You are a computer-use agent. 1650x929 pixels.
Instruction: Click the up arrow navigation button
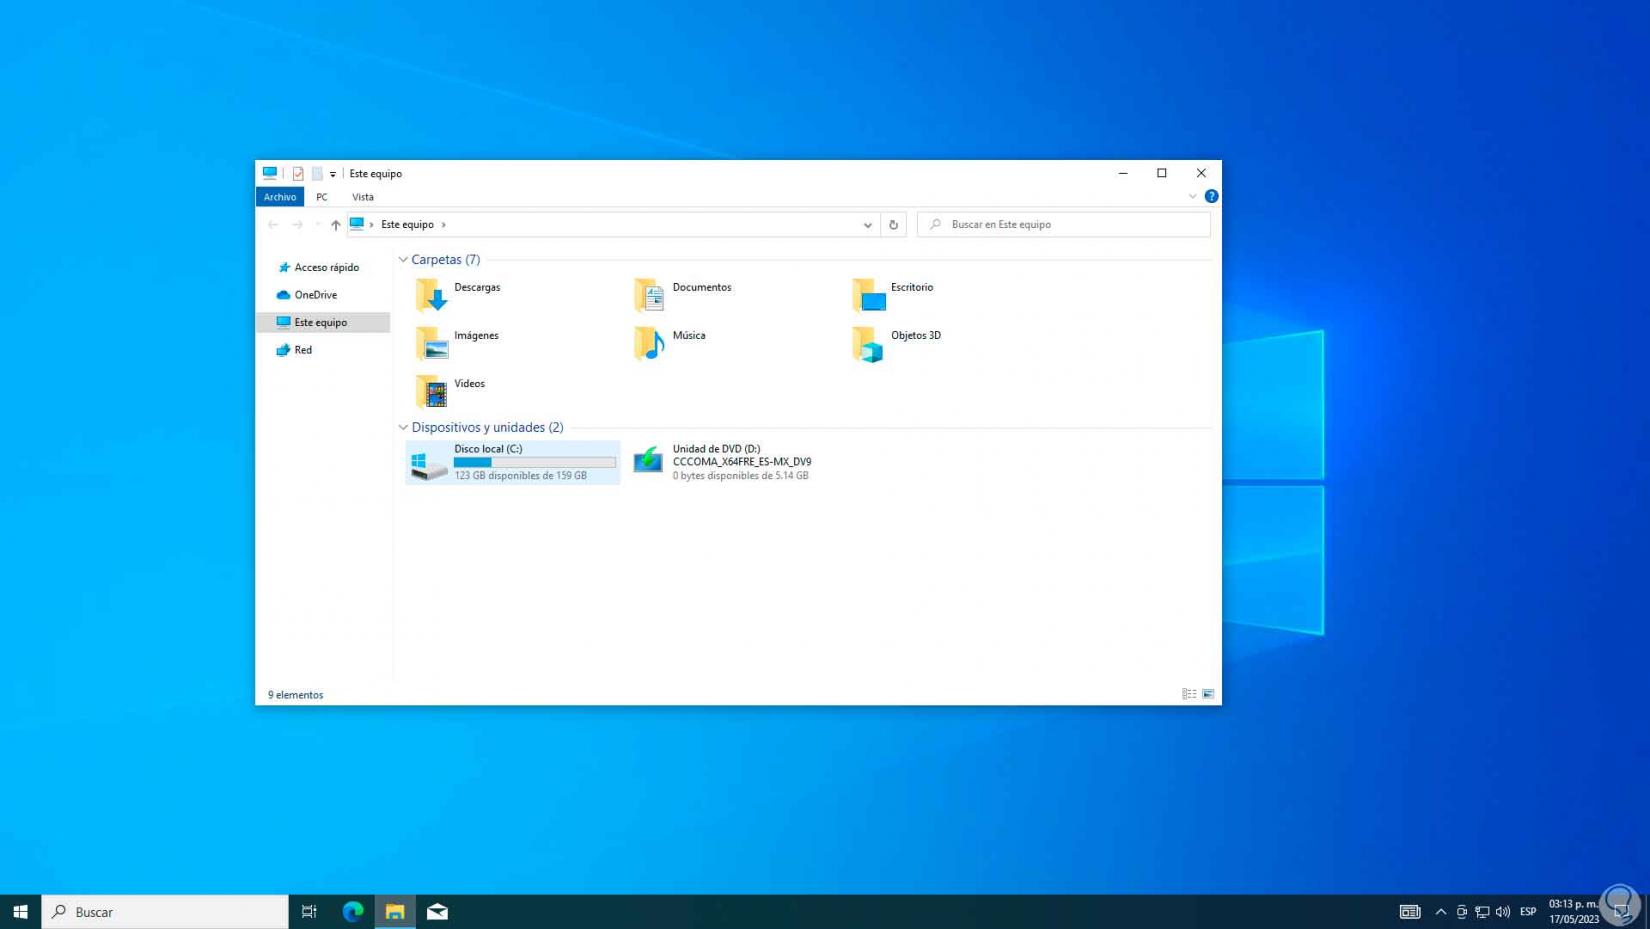336,225
